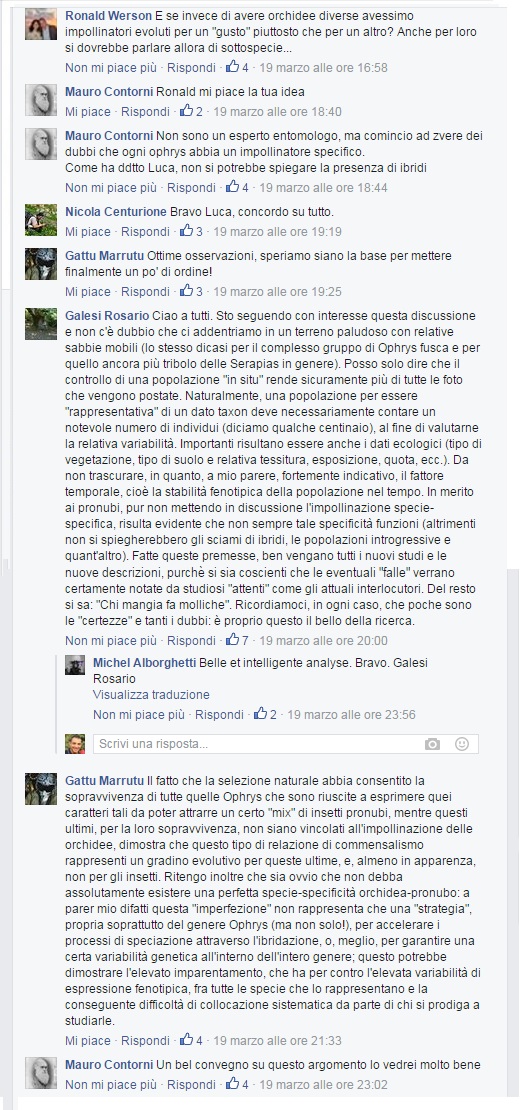This screenshot has width=520, height=1110.
Task: Click Visualizza traduzione under Michel Alborghetti's reply
Action: 151,694
